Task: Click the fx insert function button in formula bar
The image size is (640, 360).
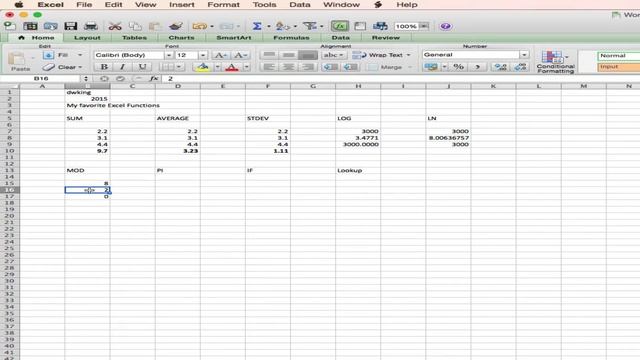Action: [x=153, y=78]
